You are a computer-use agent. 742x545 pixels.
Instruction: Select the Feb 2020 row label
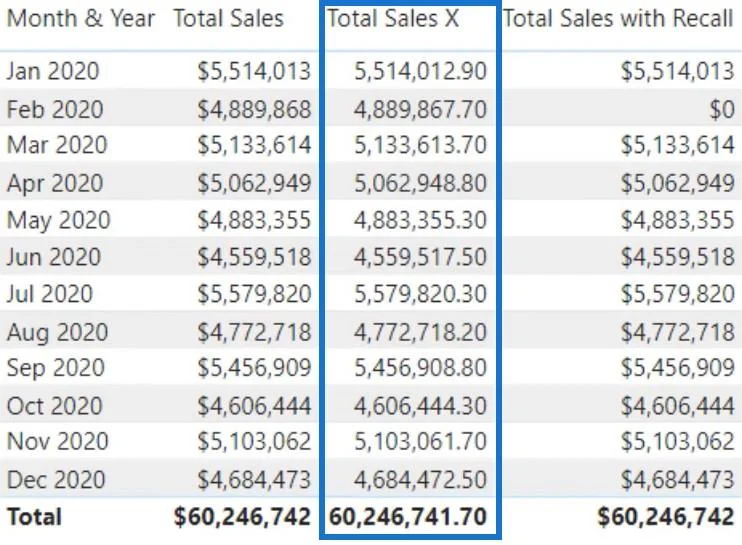tap(55, 109)
